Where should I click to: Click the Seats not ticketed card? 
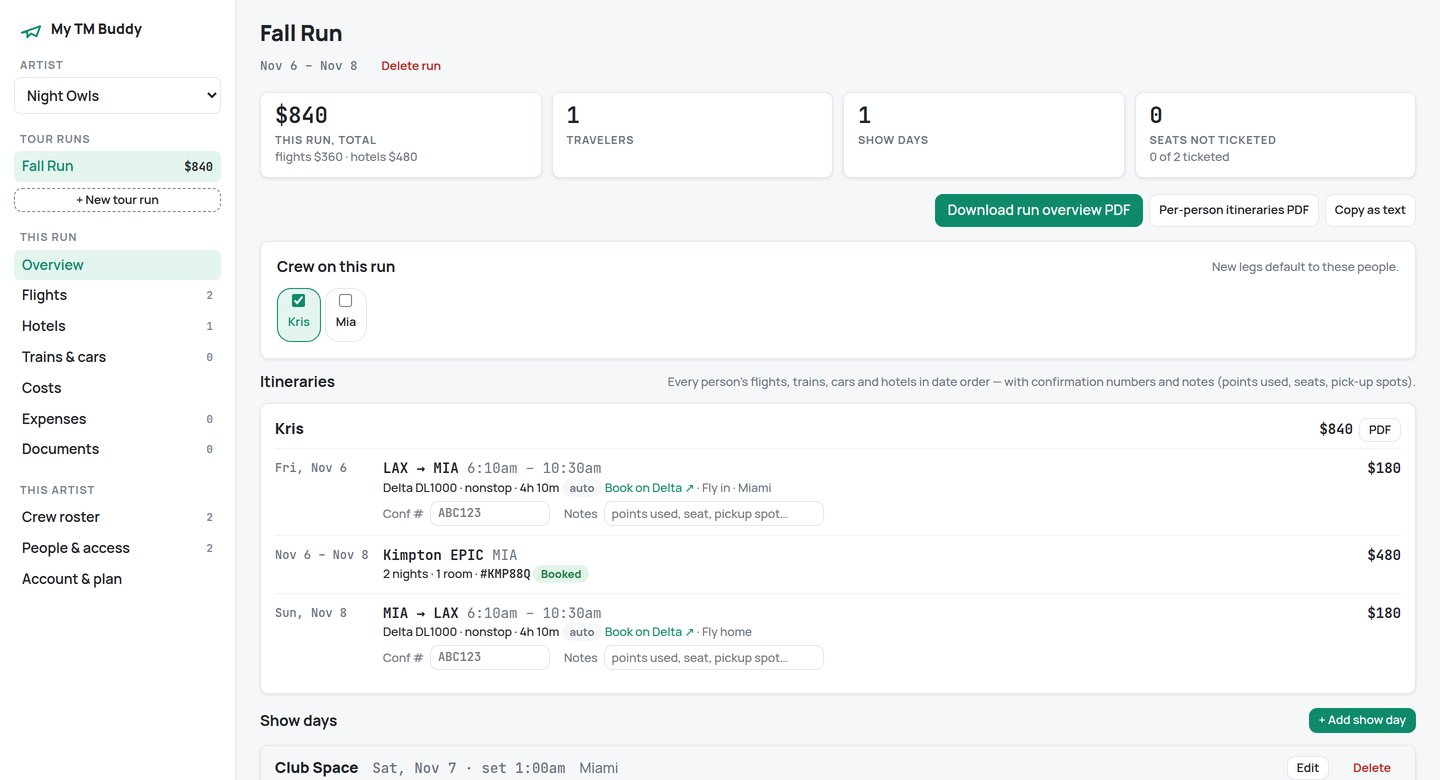click(x=1275, y=135)
